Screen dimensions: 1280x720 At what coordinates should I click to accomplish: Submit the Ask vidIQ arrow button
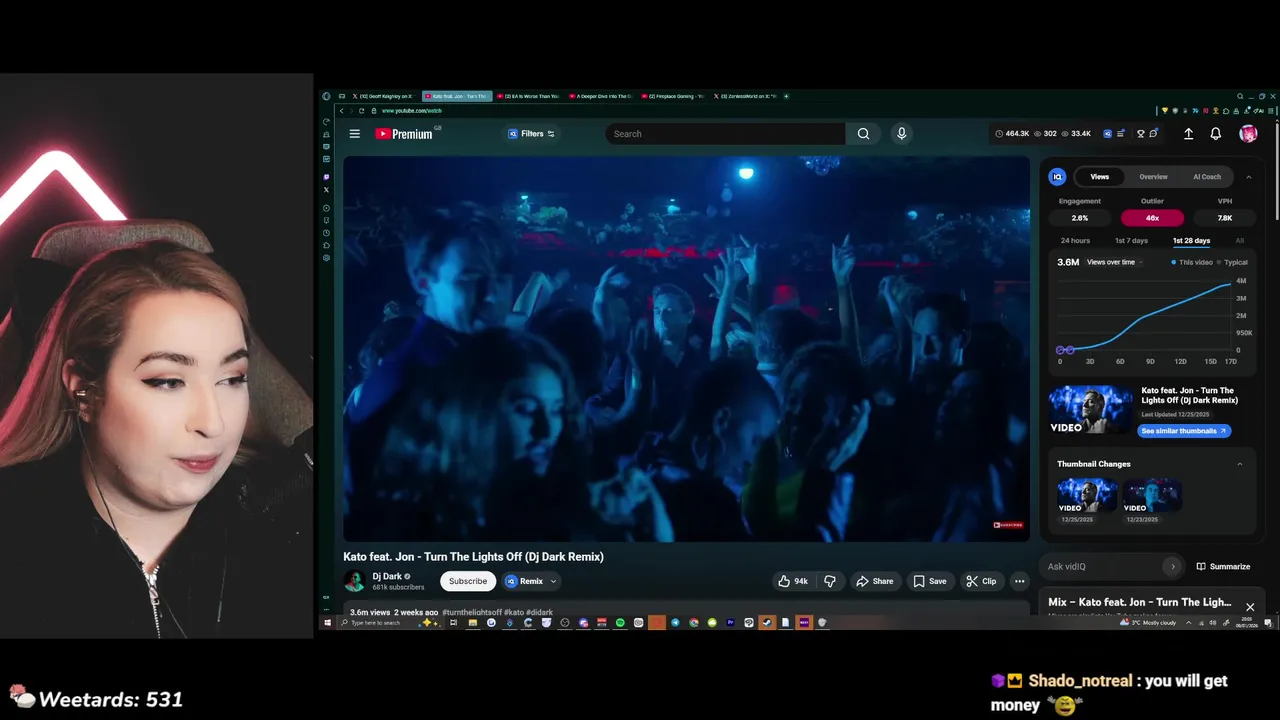pyautogui.click(x=1173, y=567)
